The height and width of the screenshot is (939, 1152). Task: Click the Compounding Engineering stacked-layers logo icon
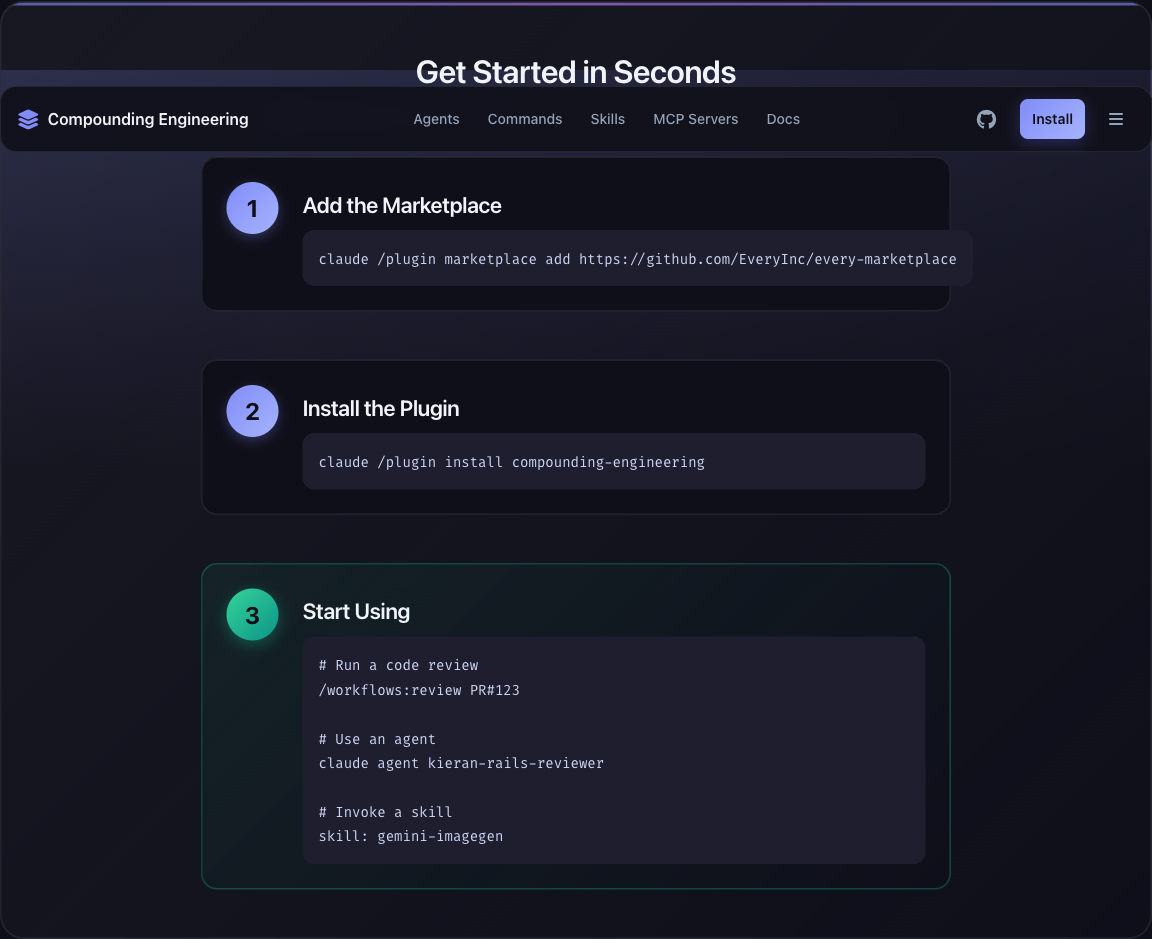pyautogui.click(x=28, y=120)
